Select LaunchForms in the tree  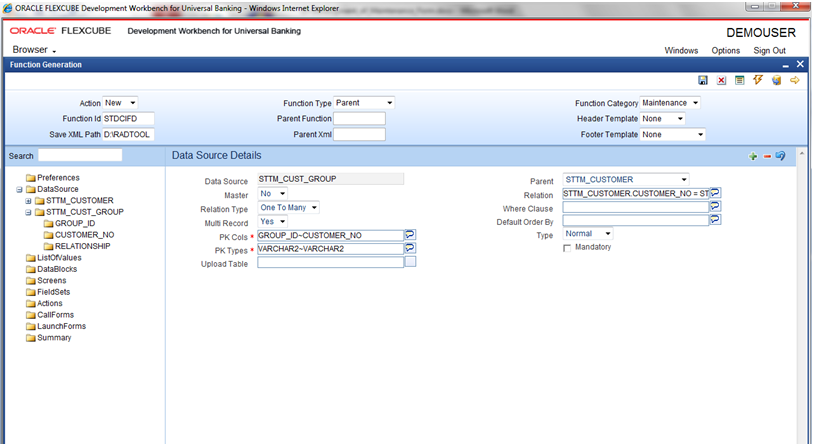pyautogui.click(x=62, y=326)
